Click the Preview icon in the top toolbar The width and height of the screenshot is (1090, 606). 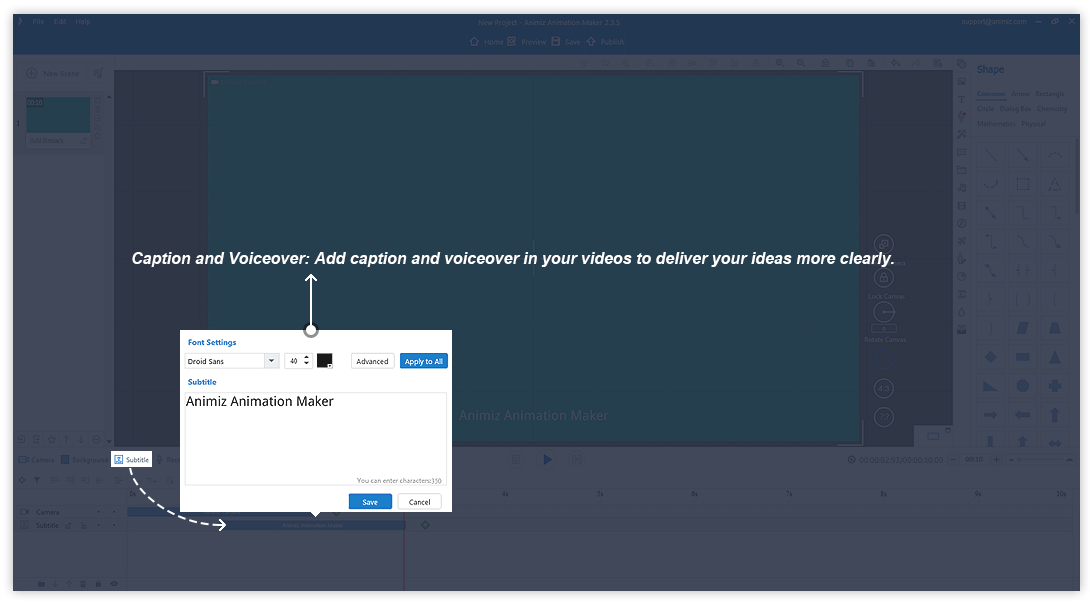click(x=512, y=42)
